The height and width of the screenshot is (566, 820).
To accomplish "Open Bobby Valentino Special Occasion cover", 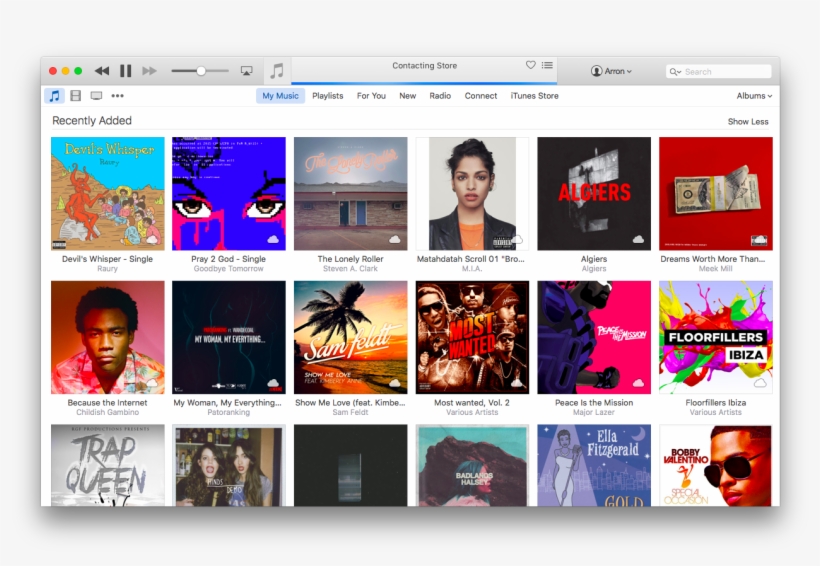I will pyautogui.click(x=715, y=465).
